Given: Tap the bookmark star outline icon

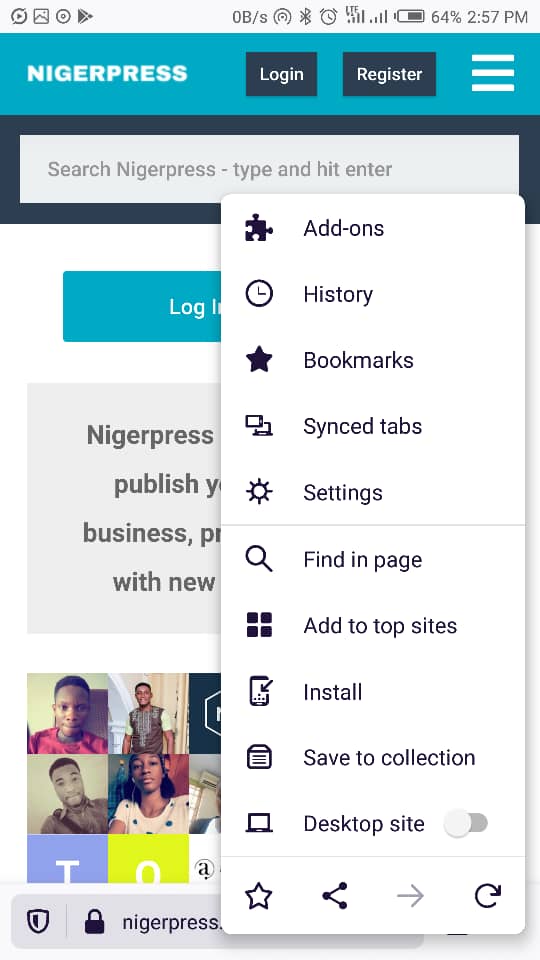Looking at the screenshot, I should click(258, 897).
